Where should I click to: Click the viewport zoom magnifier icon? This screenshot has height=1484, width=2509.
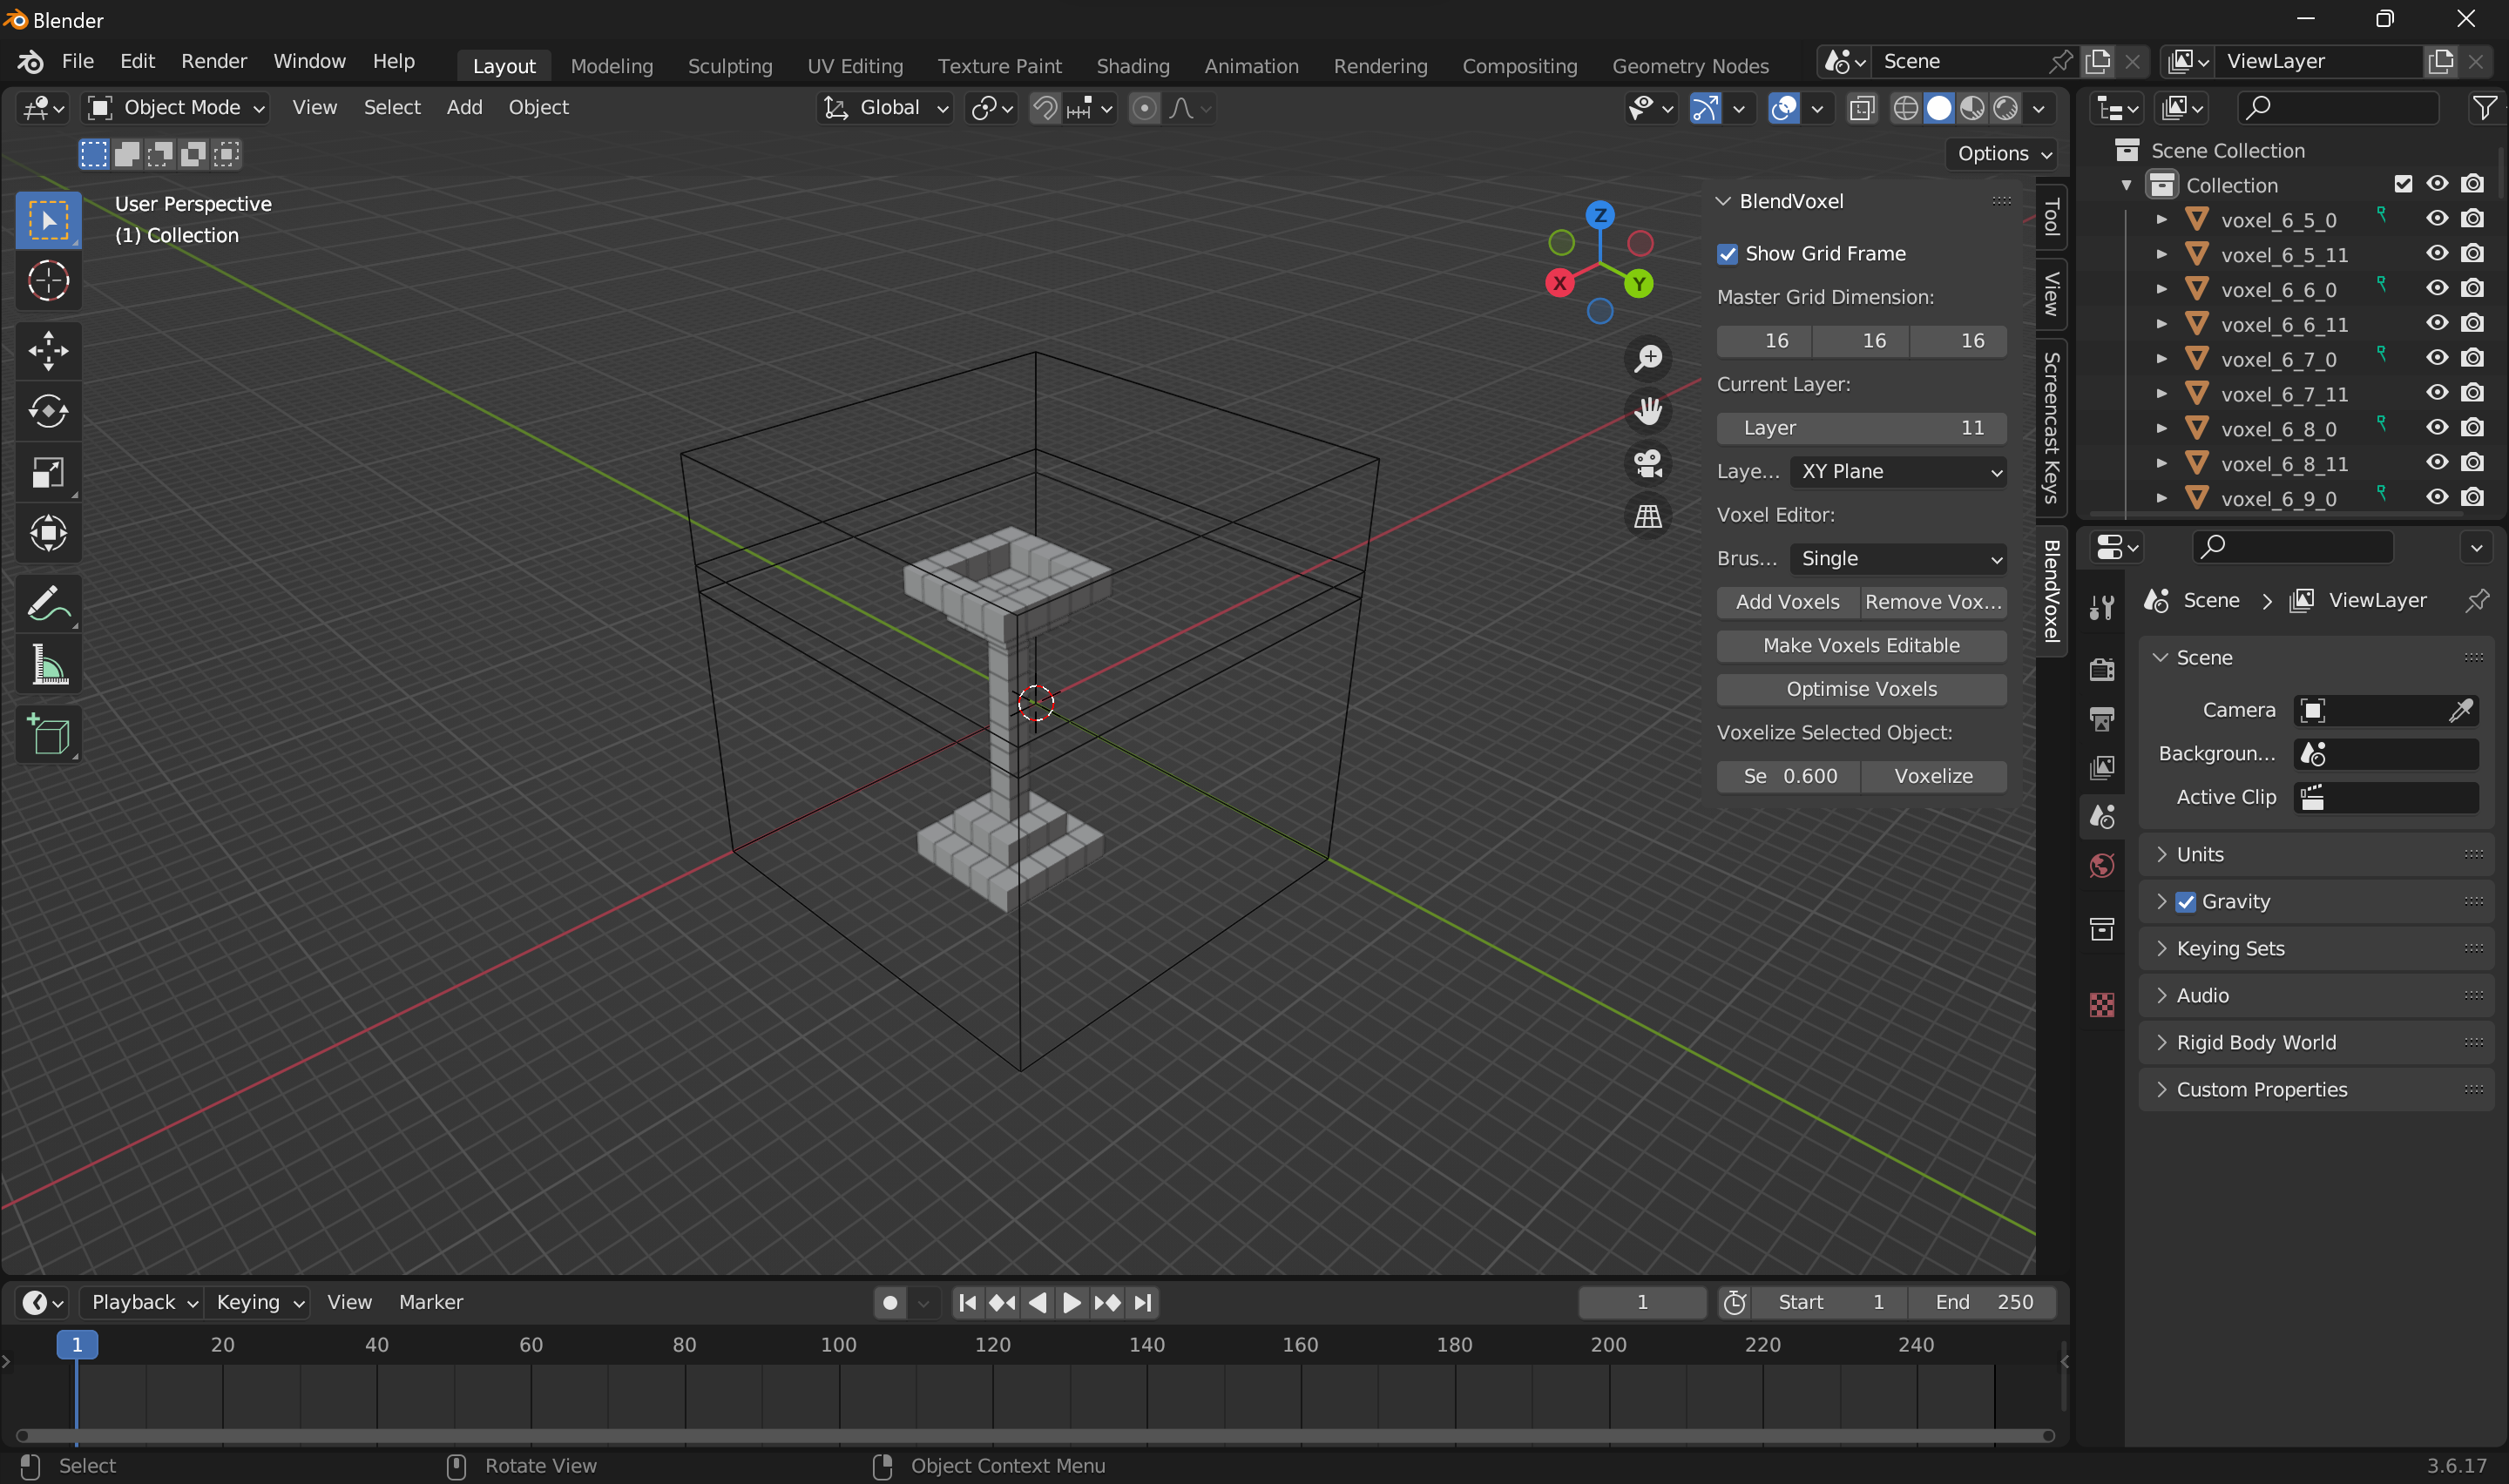[1648, 358]
